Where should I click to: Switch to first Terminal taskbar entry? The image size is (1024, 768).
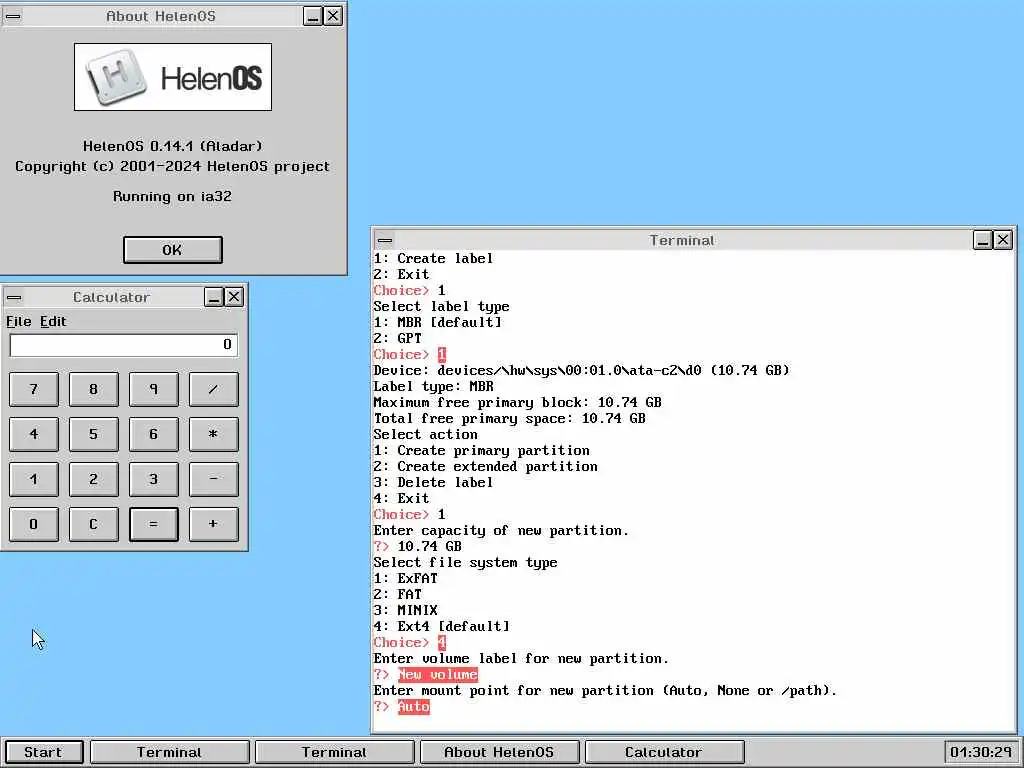(x=169, y=752)
